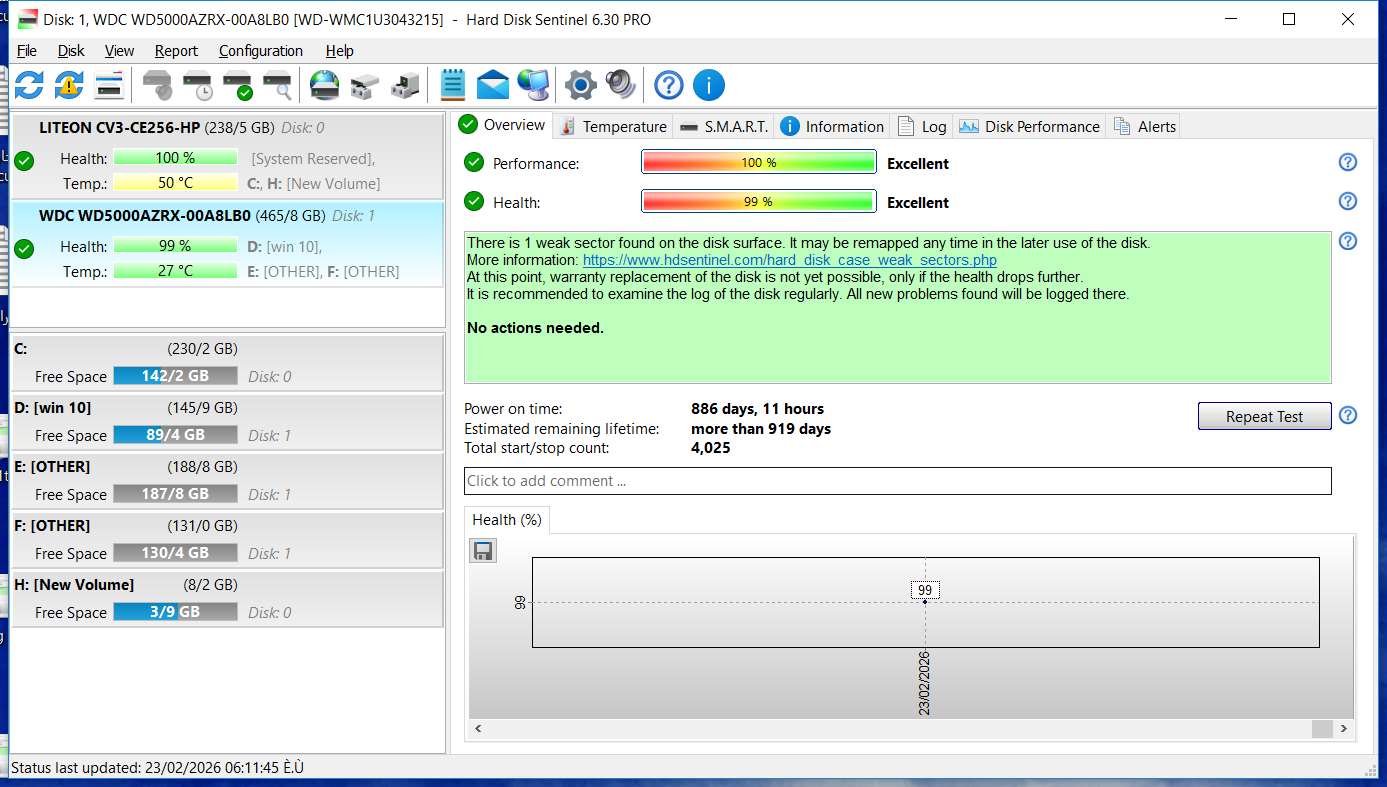Click refresh icon with yellow warning sign
This screenshot has height=787, width=1387.
click(x=68, y=85)
